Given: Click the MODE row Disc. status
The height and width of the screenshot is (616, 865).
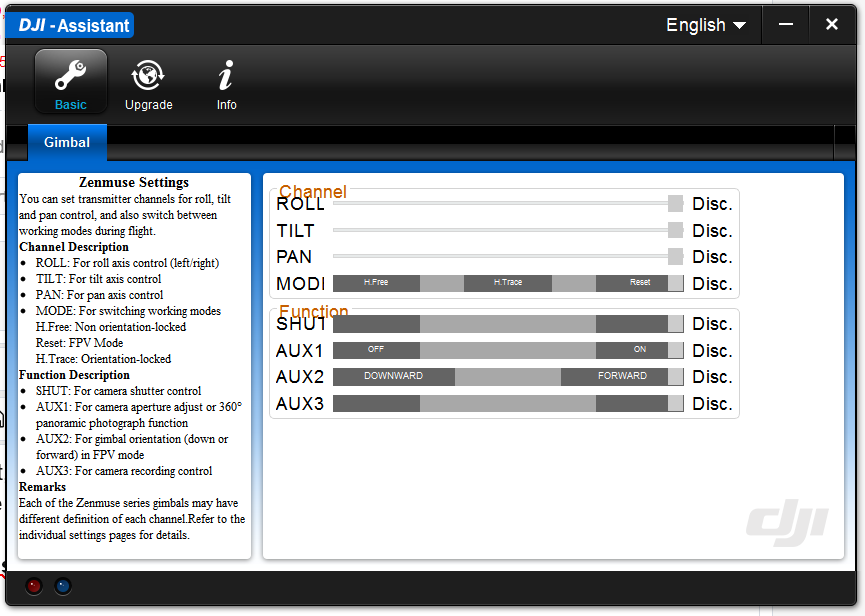Looking at the screenshot, I should (712, 283).
